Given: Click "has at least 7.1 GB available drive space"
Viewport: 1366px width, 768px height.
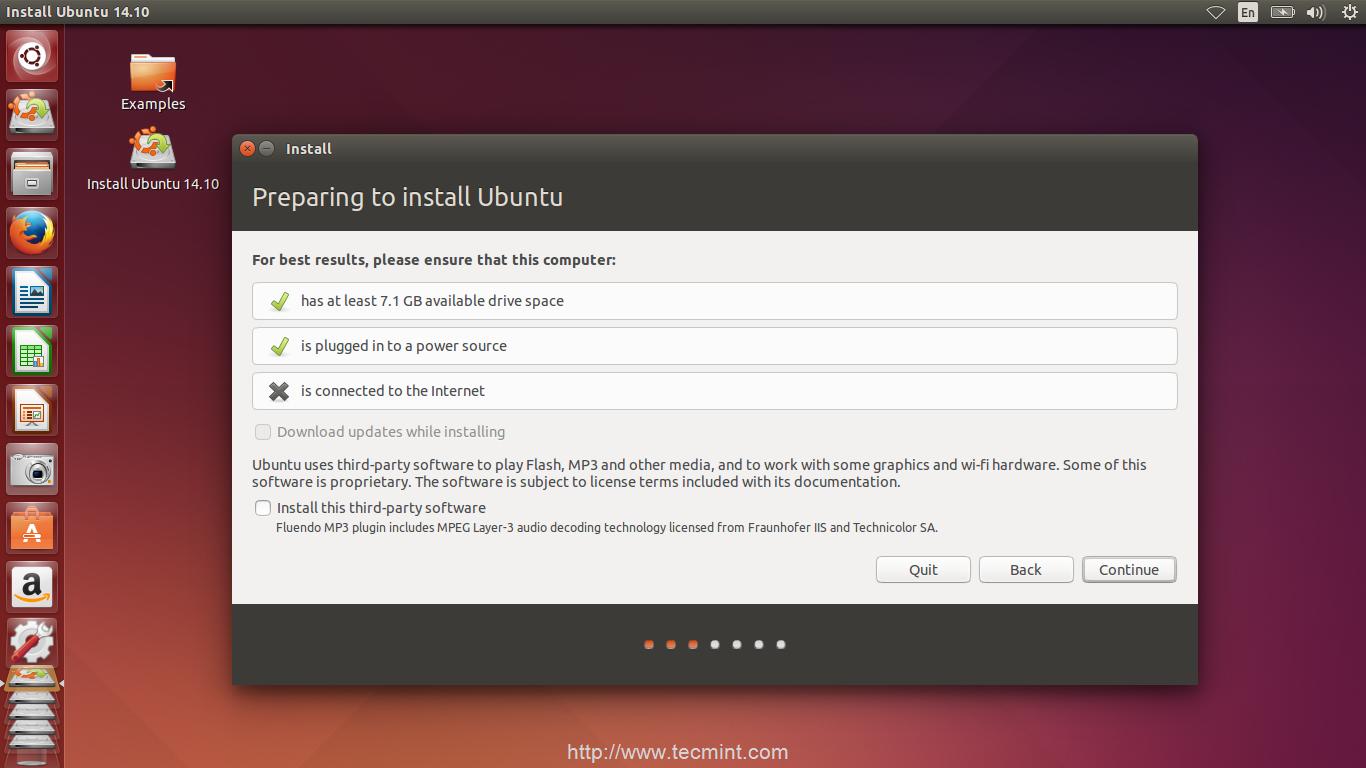Looking at the screenshot, I should (x=432, y=301).
